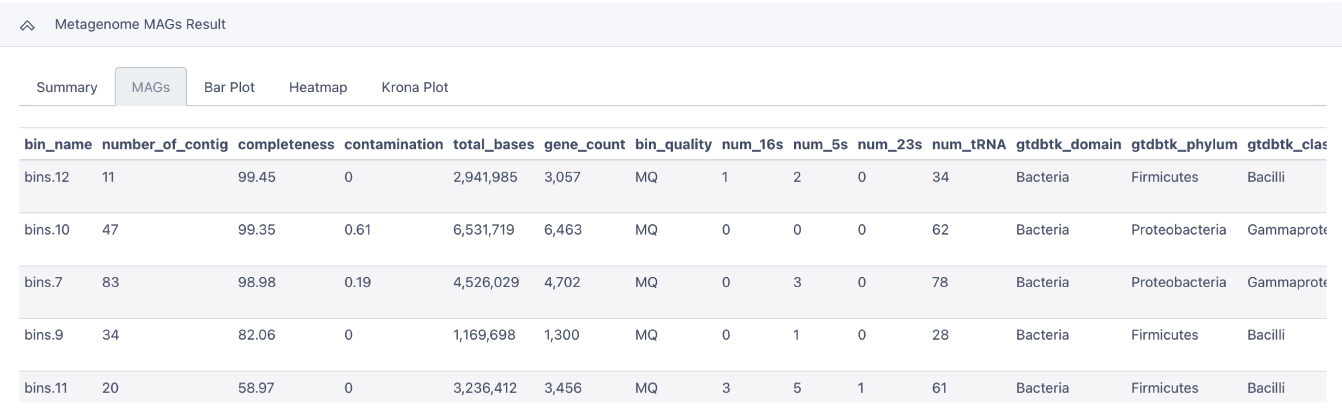1342x418 pixels.
Task: Click the bin_name column header
Action: point(58,145)
